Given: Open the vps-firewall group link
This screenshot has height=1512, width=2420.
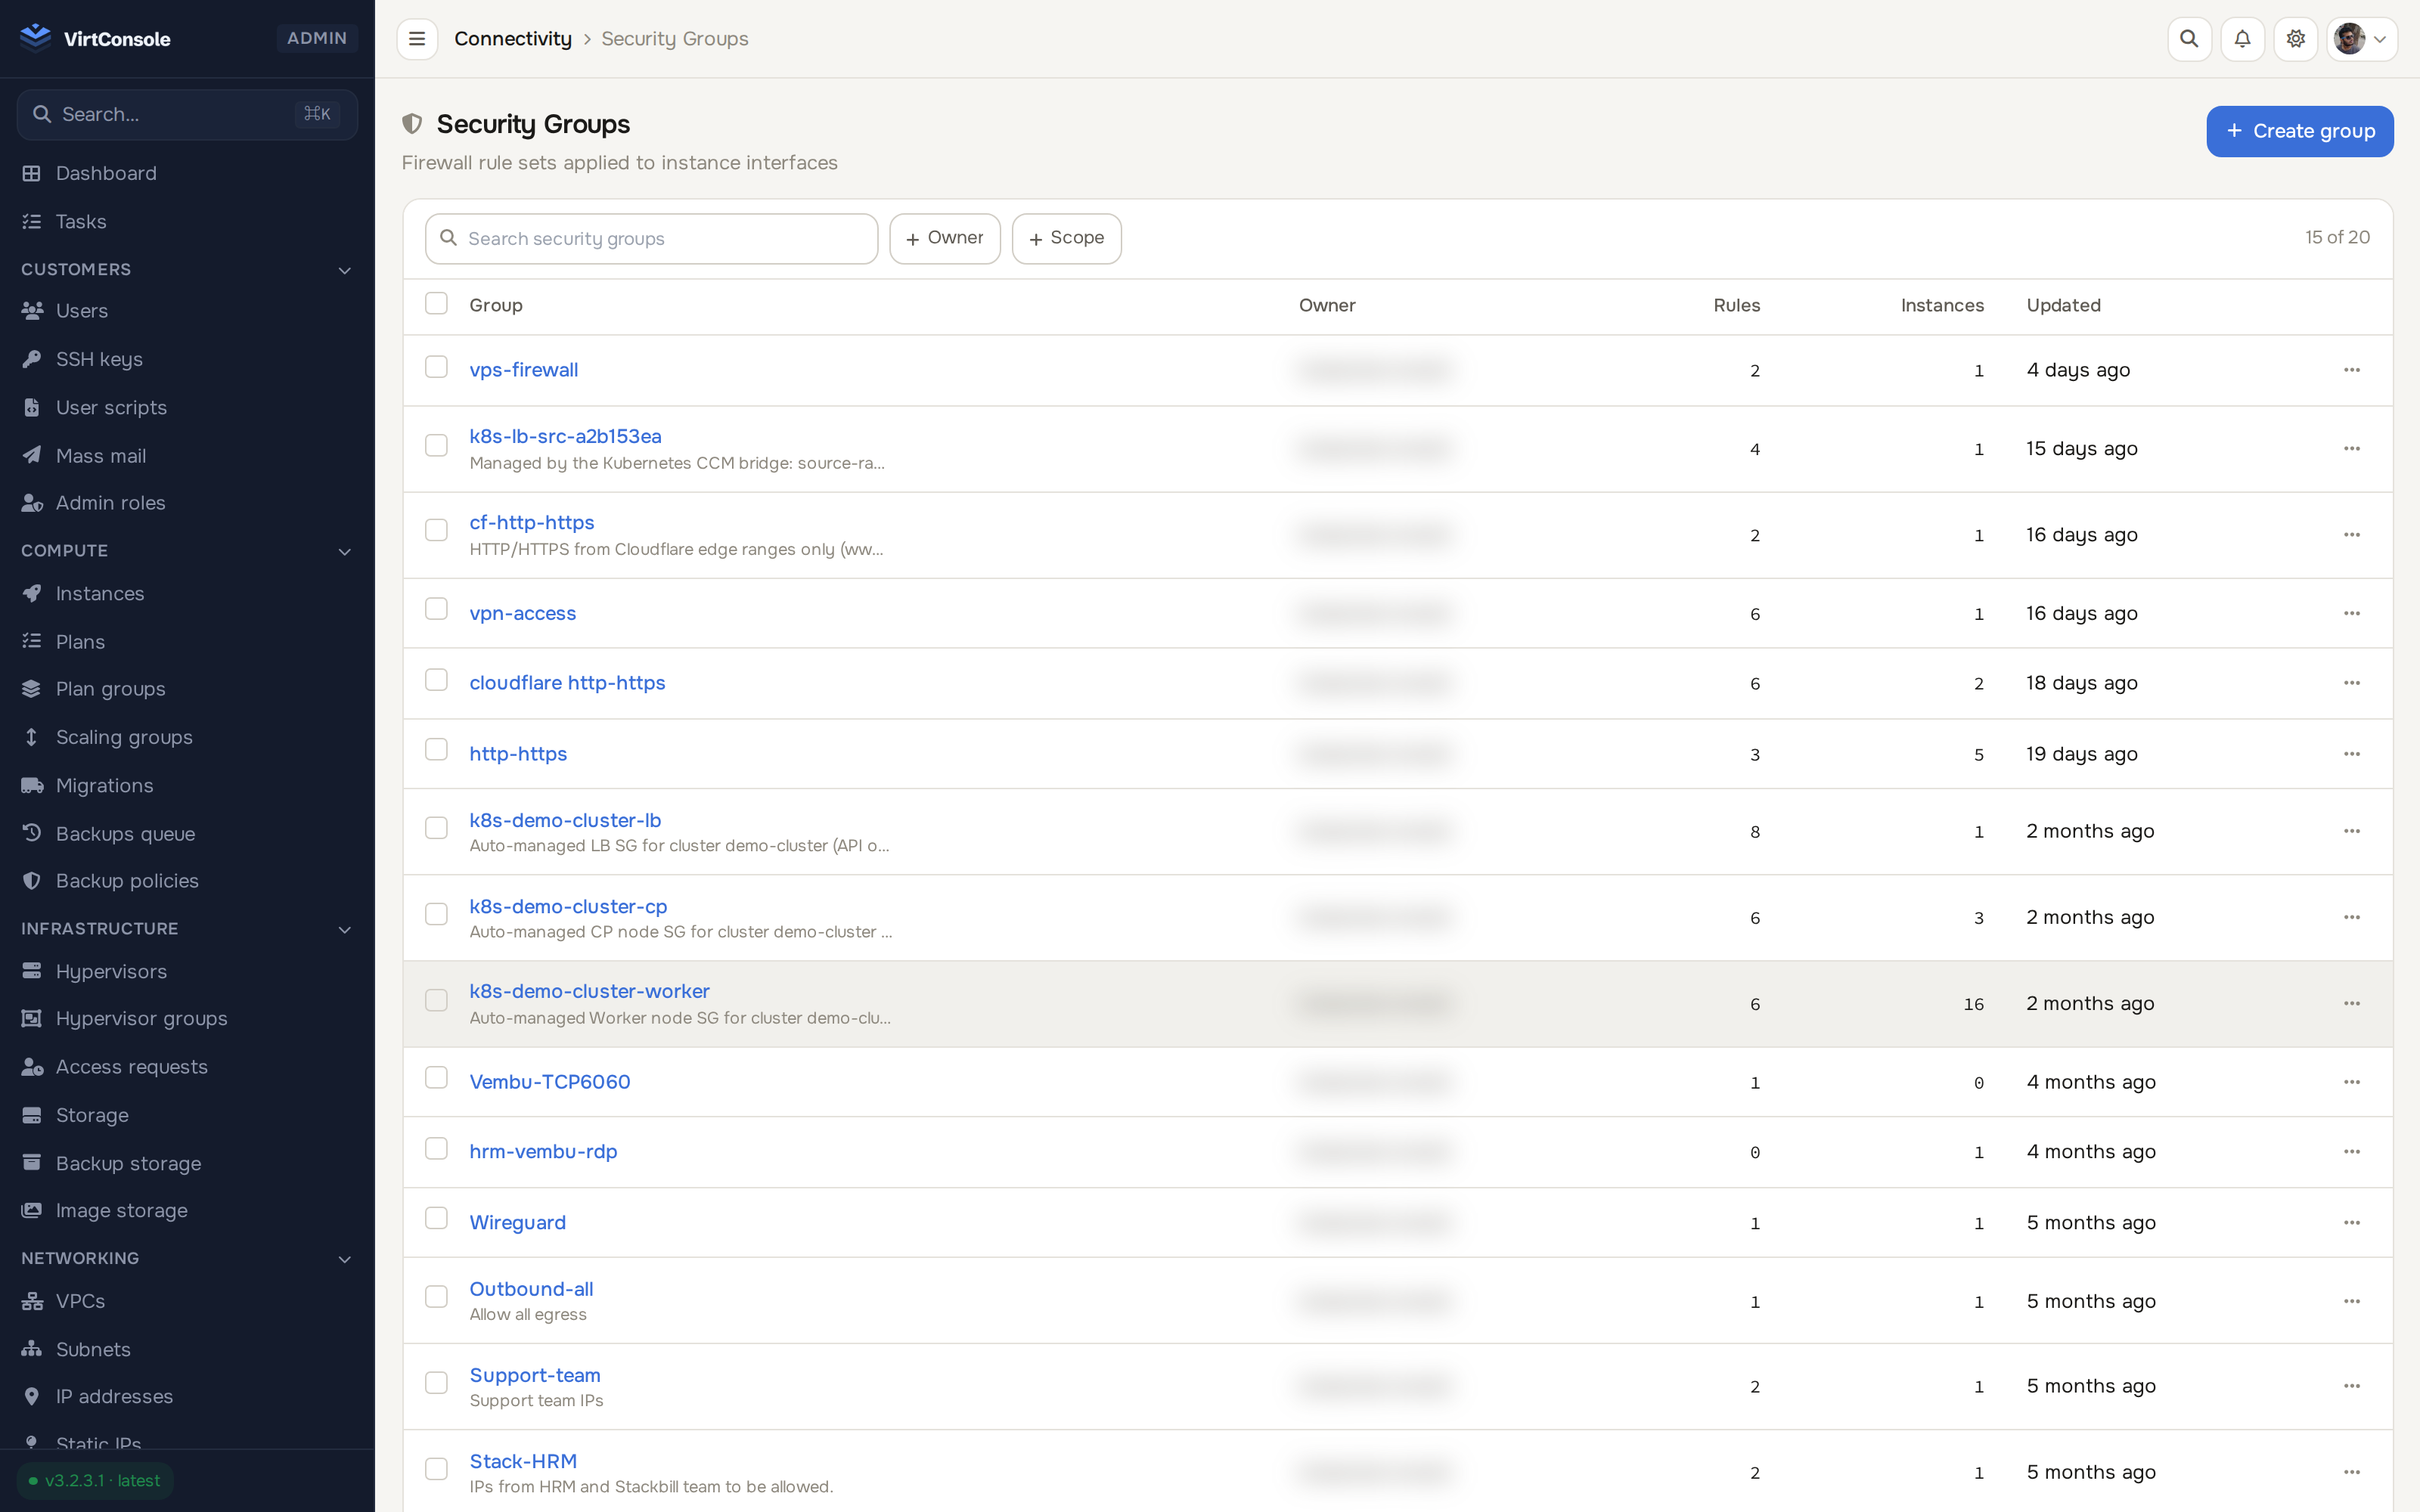Looking at the screenshot, I should pyautogui.click(x=523, y=370).
